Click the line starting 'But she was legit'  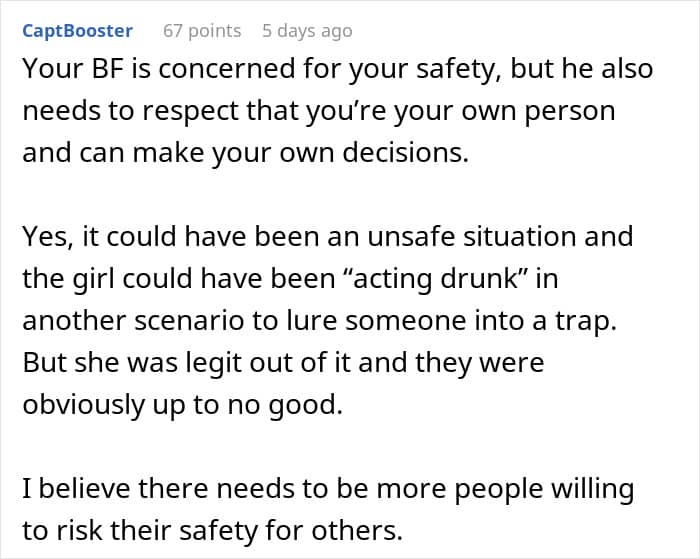coord(283,363)
